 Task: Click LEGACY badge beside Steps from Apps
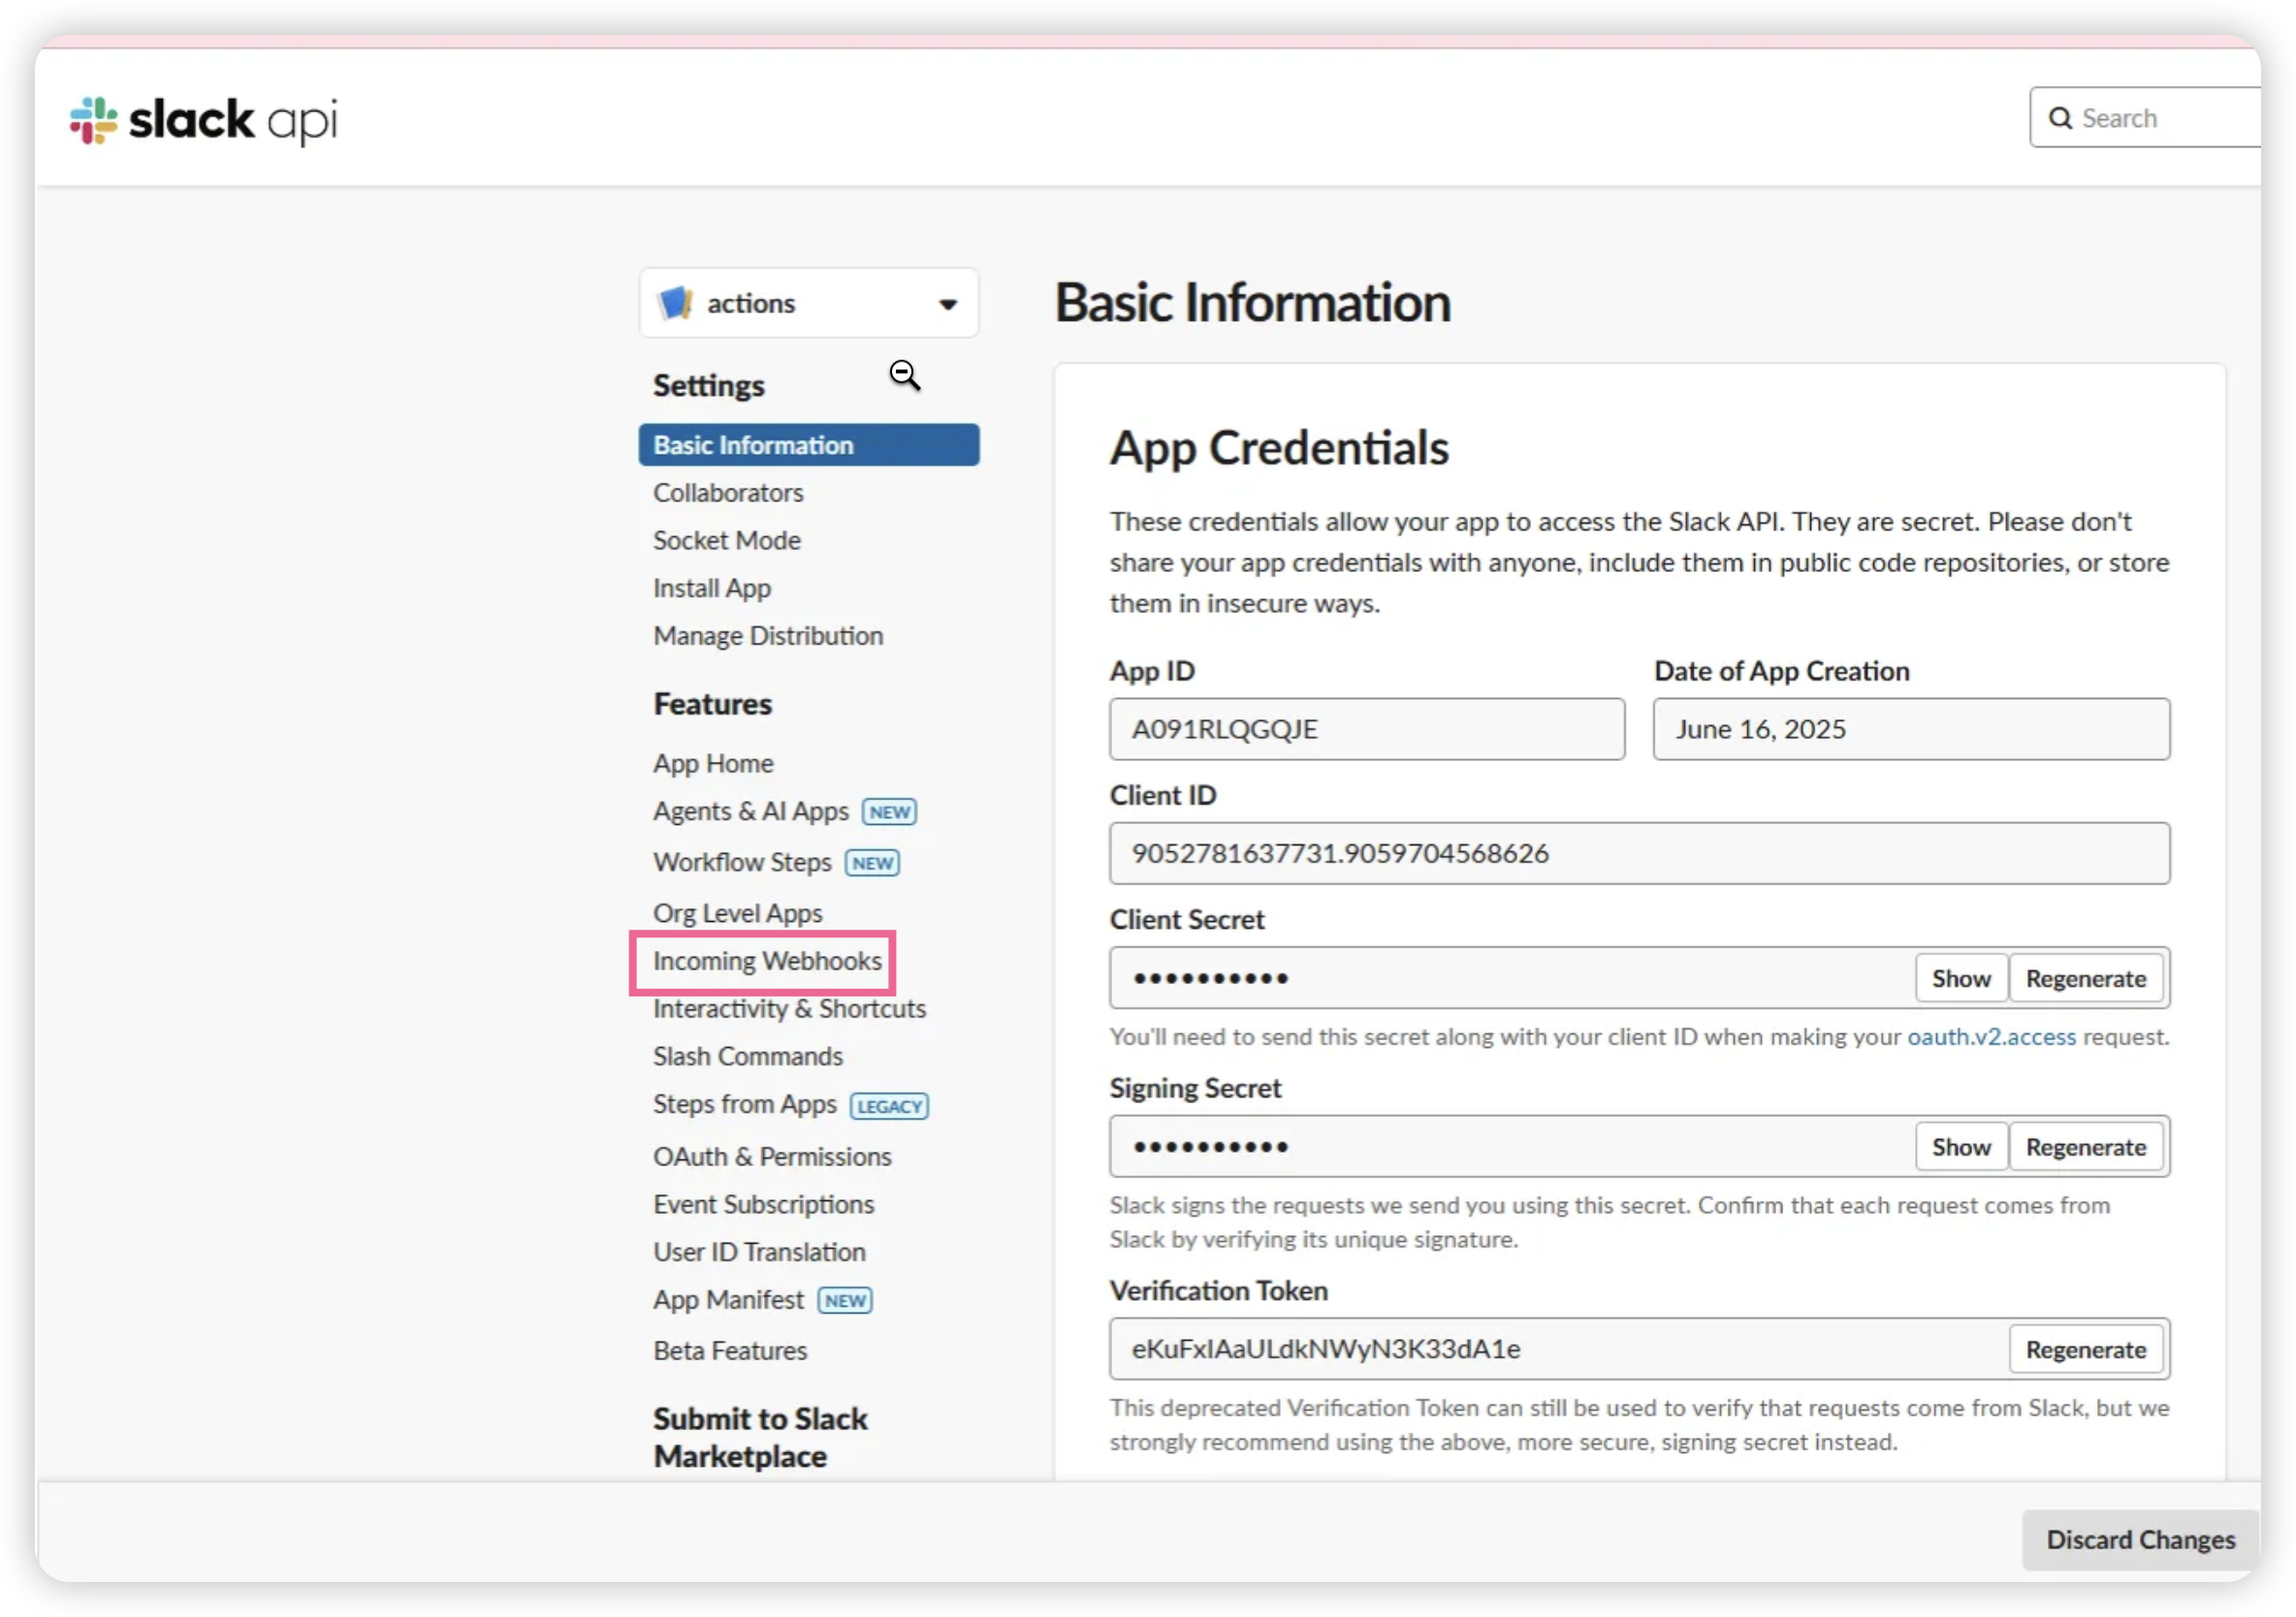pos(889,1106)
